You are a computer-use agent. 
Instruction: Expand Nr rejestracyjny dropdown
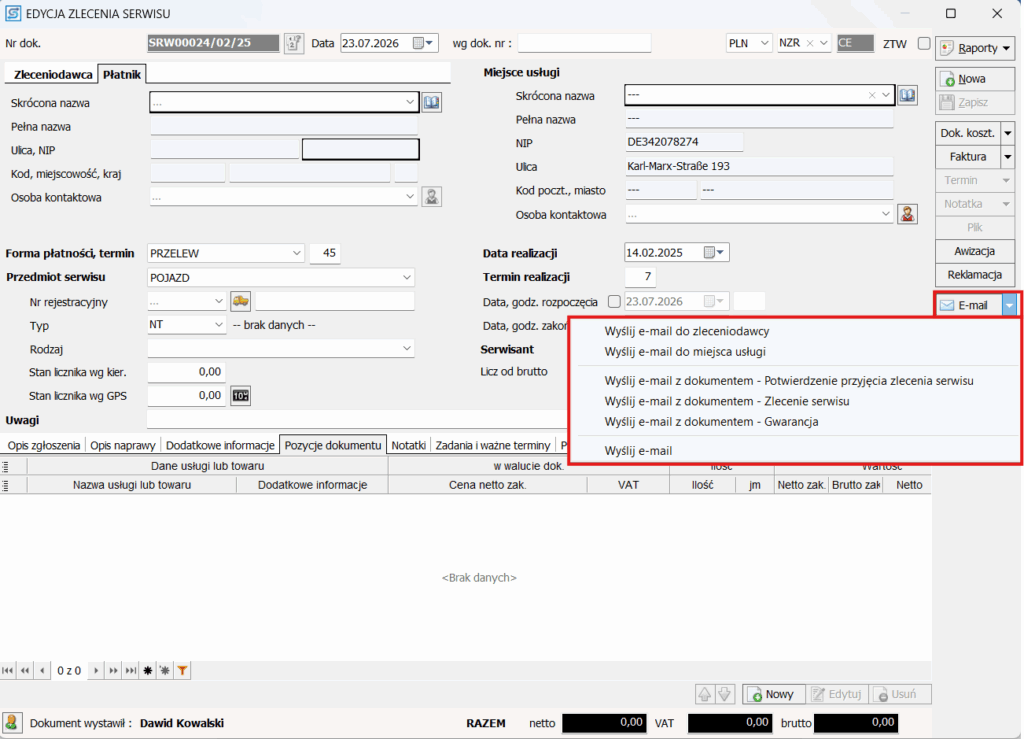[x=219, y=301]
